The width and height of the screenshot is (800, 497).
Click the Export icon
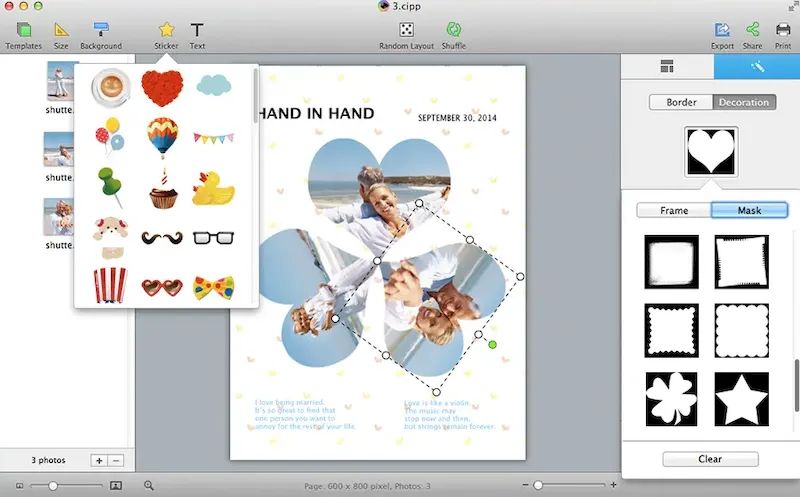tap(722, 30)
